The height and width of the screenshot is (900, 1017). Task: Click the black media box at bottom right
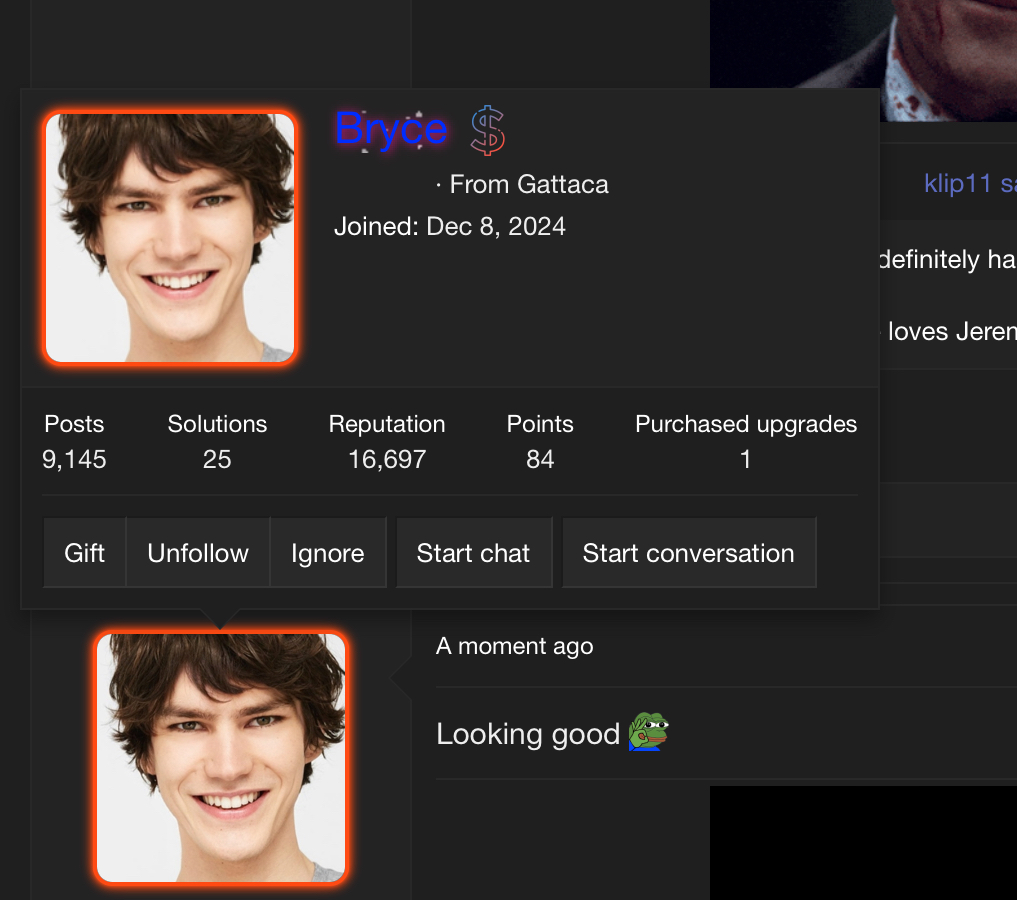[x=863, y=843]
